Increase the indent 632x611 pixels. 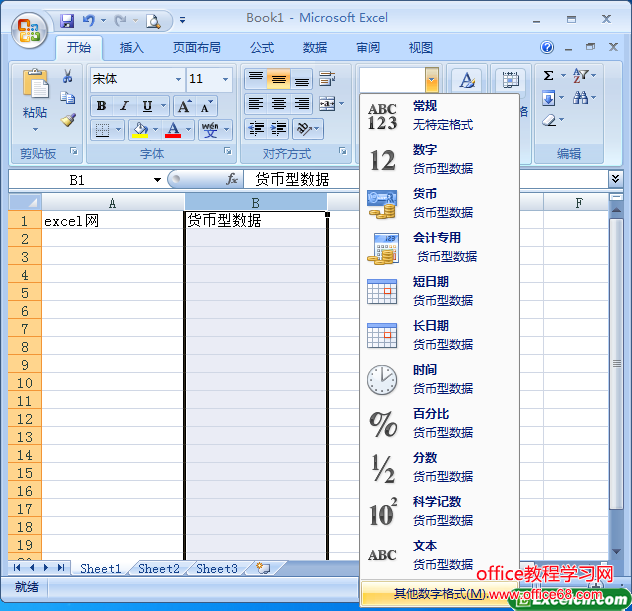tap(278, 129)
